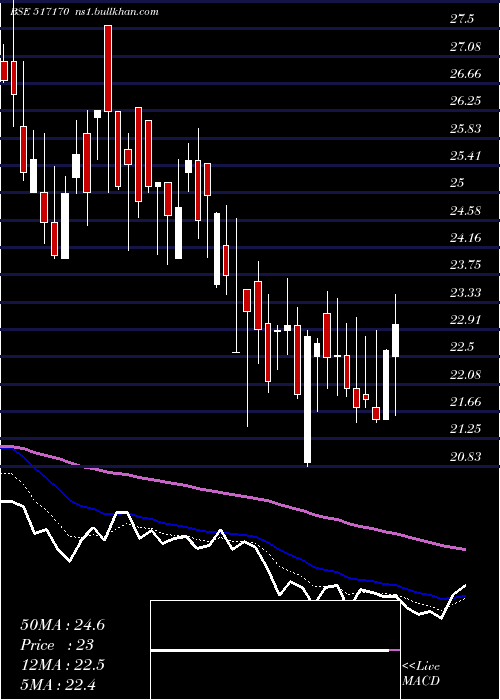Click the tallest red candlestick near 27.5
Image resolution: width=500 pixels, height=700 pixels.
[108, 68]
